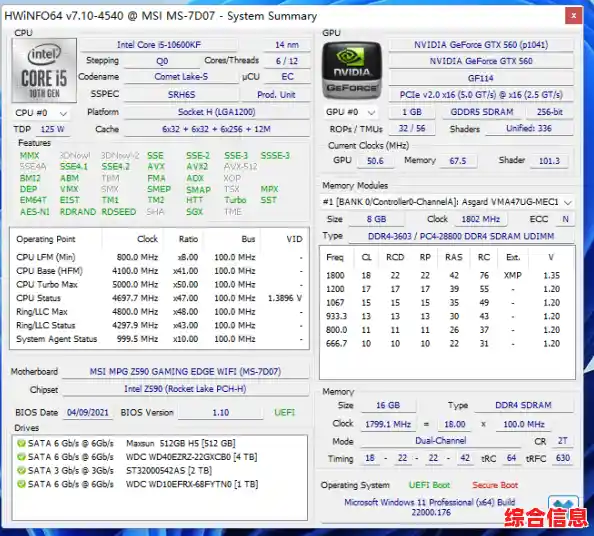The height and width of the screenshot is (536, 594).
Task: Click the total memory size 16 GB
Action: point(388,406)
